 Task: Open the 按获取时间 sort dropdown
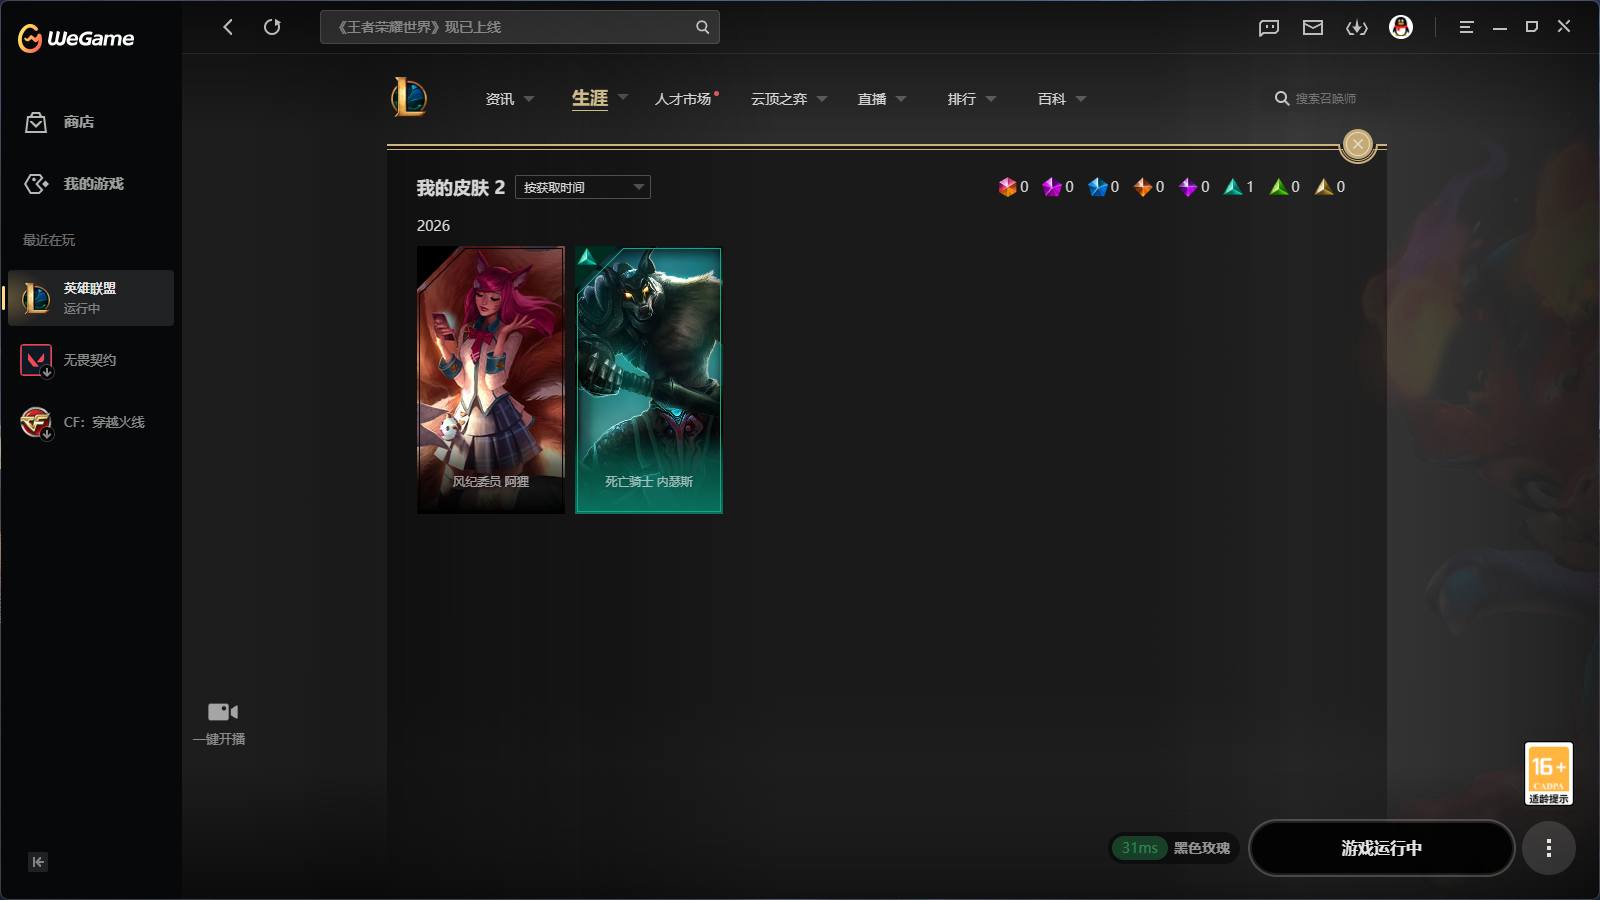coord(581,187)
